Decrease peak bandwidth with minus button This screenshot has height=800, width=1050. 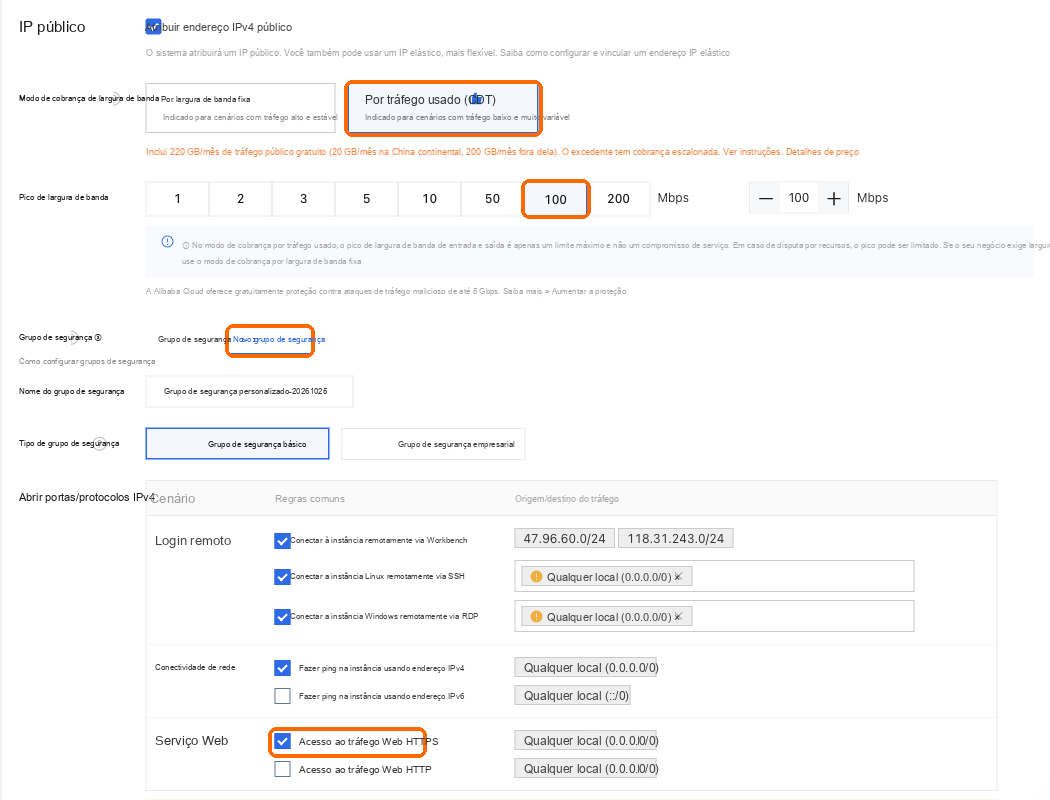click(x=765, y=199)
